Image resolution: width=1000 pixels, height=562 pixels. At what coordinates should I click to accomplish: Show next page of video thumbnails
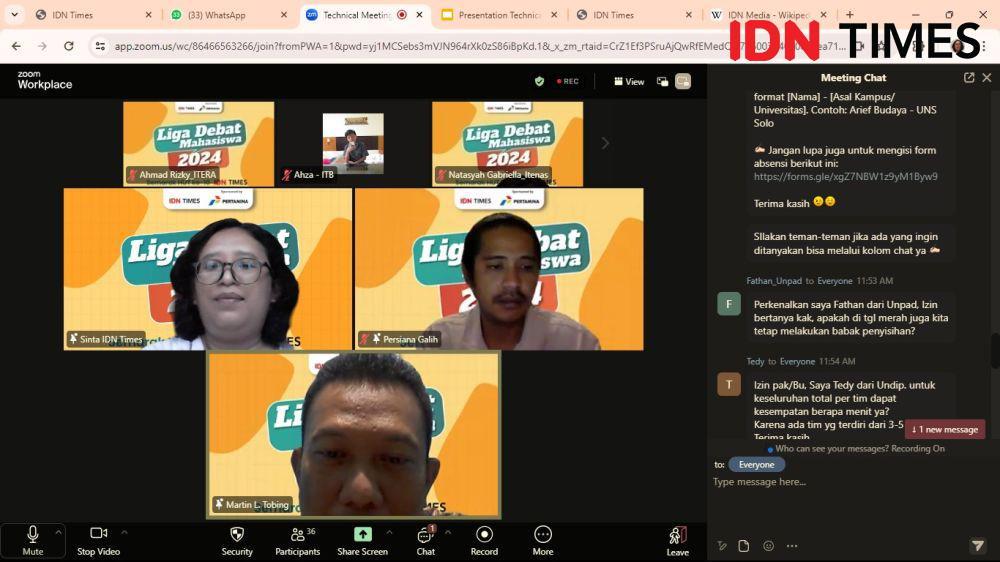pyautogui.click(x=605, y=144)
